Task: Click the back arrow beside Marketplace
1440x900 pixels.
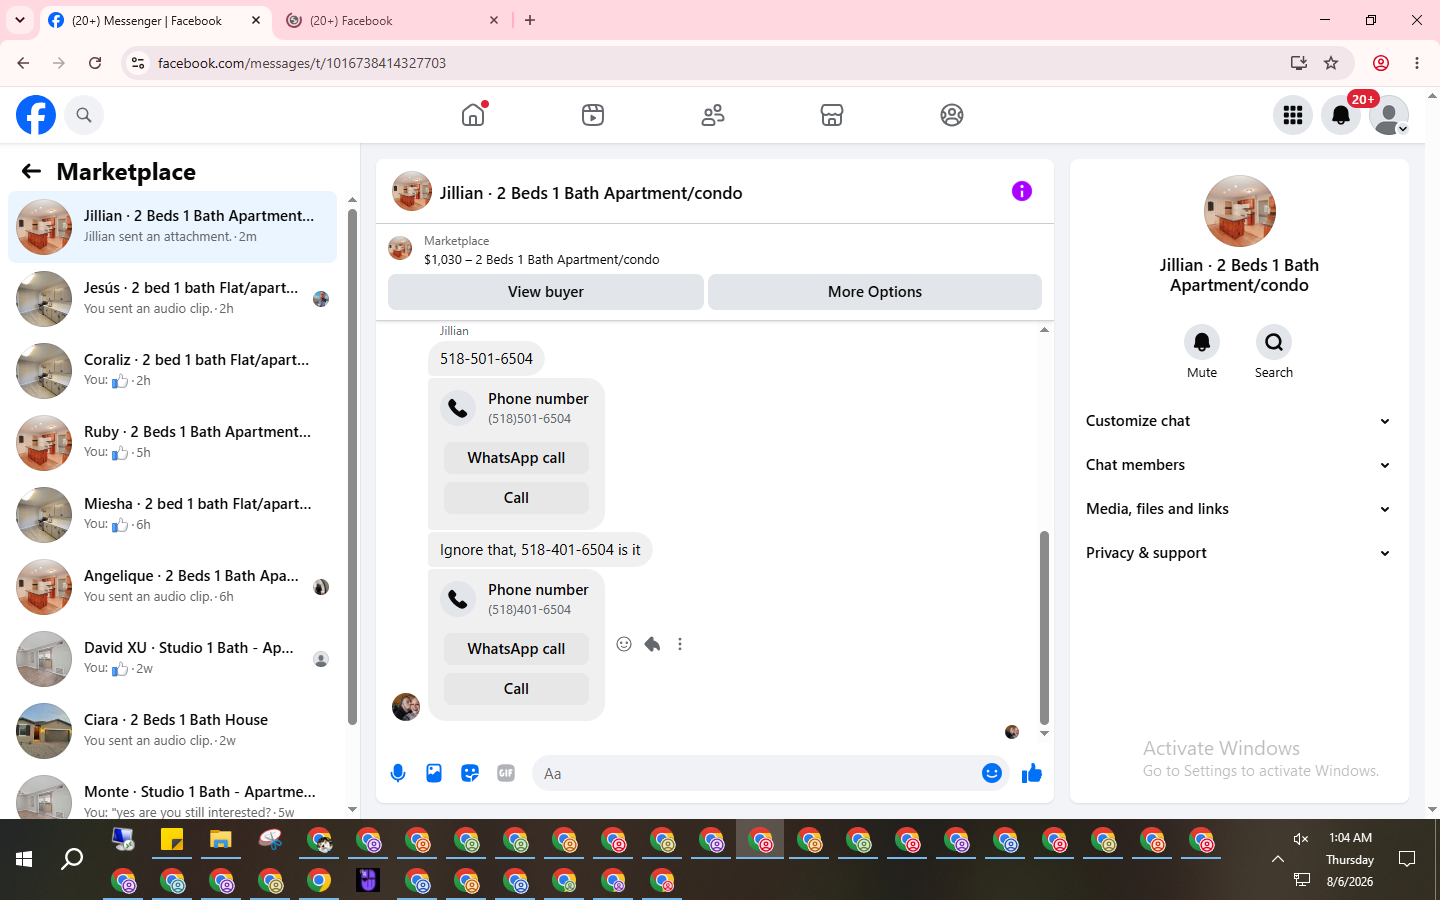Action: tap(31, 171)
